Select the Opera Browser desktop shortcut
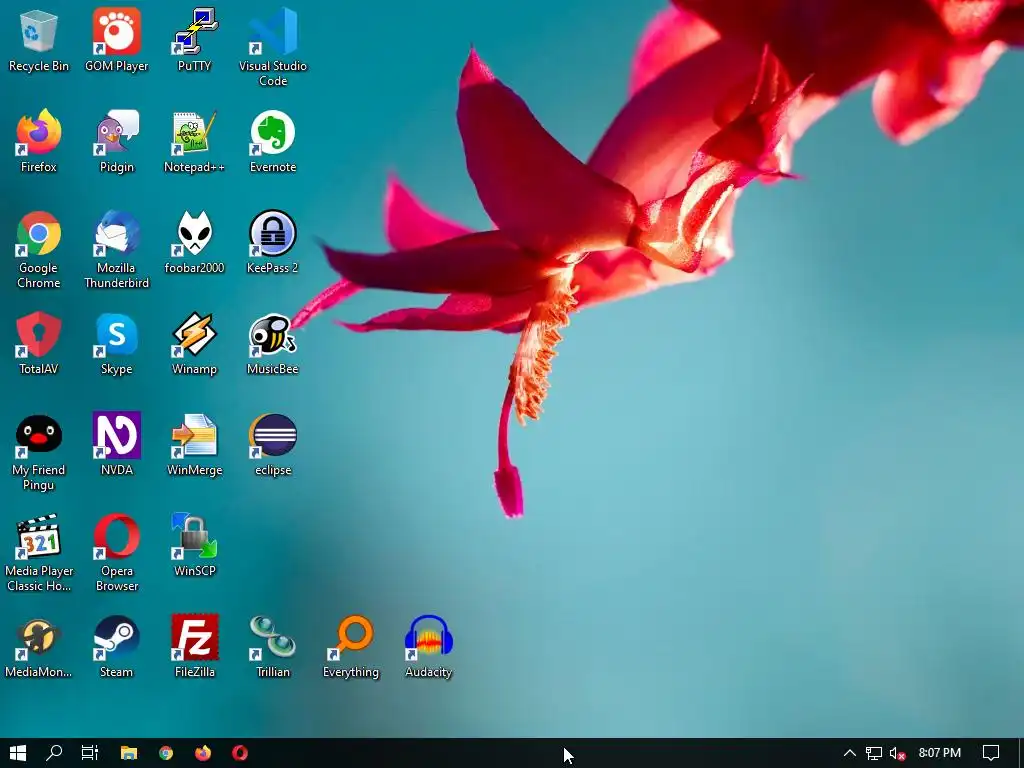 pyautogui.click(x=116, y=553)
